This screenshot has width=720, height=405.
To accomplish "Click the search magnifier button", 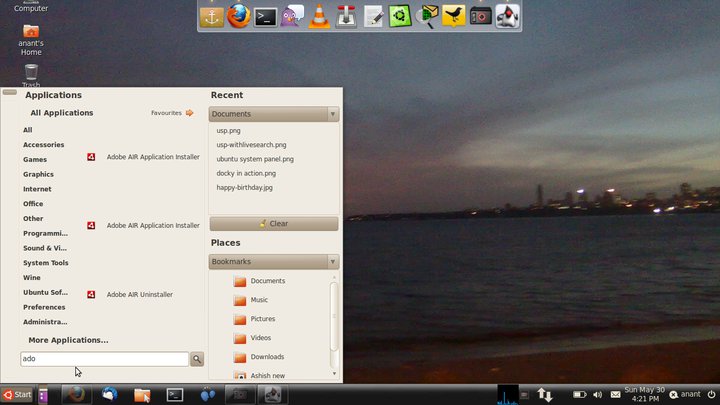I will [197, 359].
